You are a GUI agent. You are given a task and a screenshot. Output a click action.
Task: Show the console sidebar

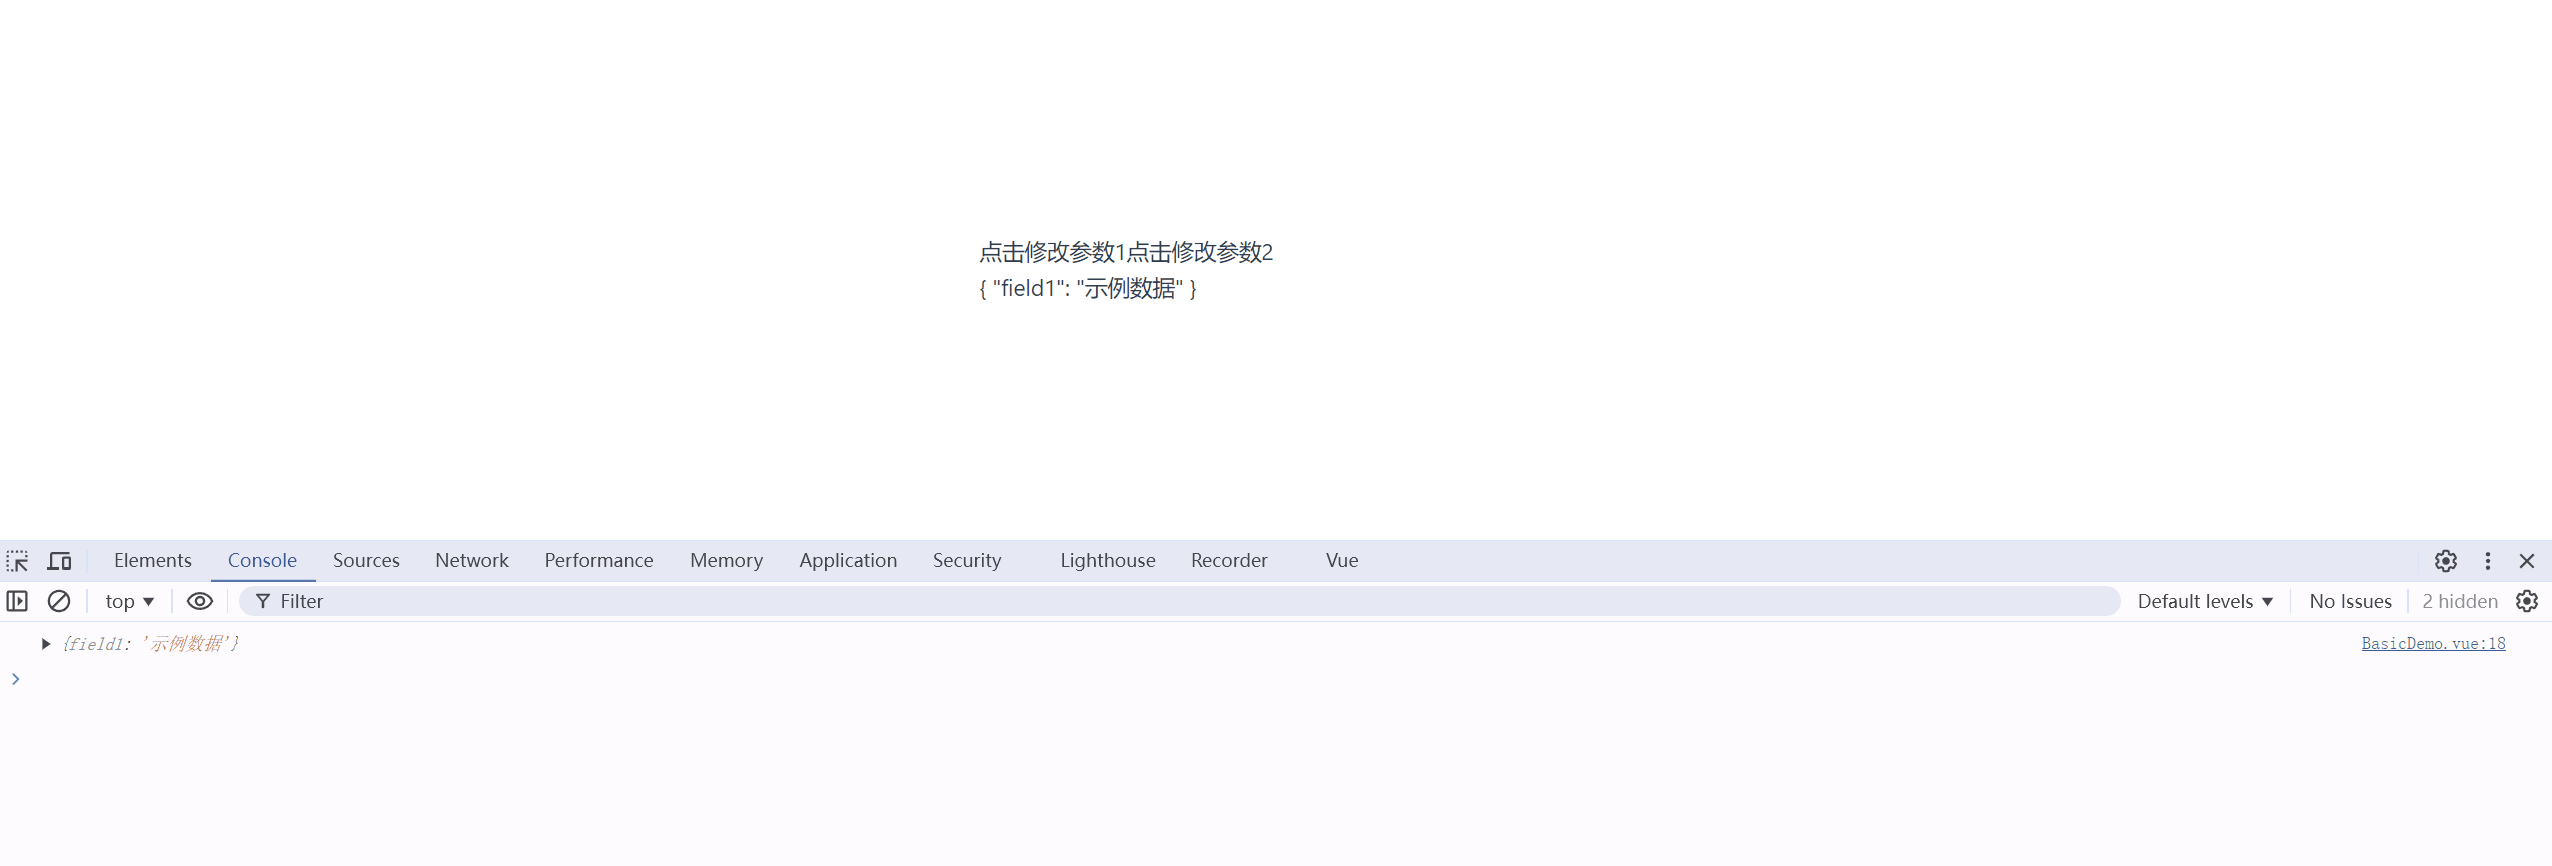(17, 601)
